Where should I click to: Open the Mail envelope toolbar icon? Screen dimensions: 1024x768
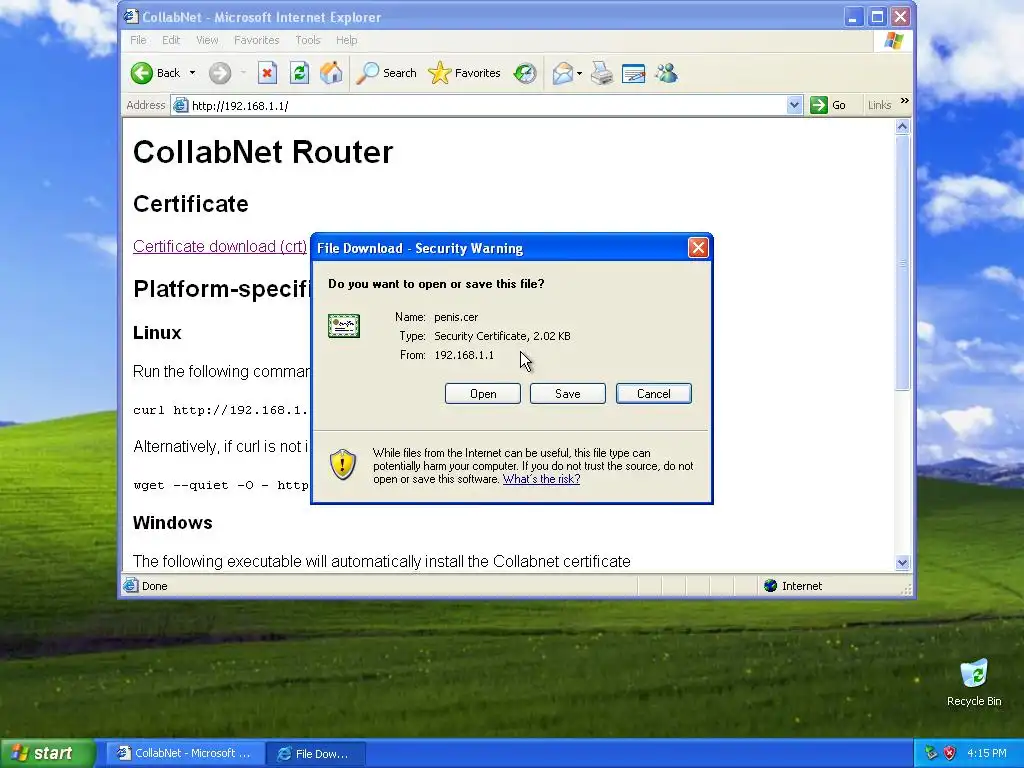click(562, 73)
